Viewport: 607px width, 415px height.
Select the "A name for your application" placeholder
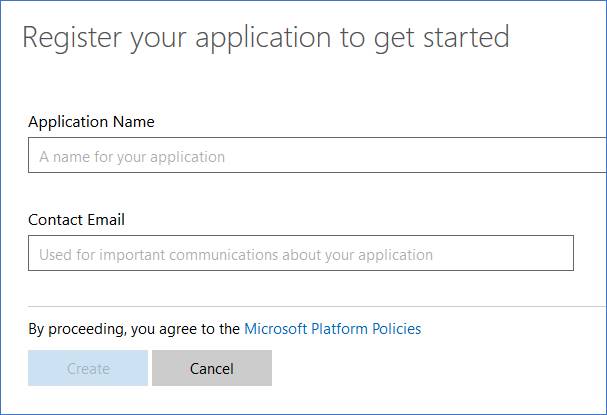point(132,157)
